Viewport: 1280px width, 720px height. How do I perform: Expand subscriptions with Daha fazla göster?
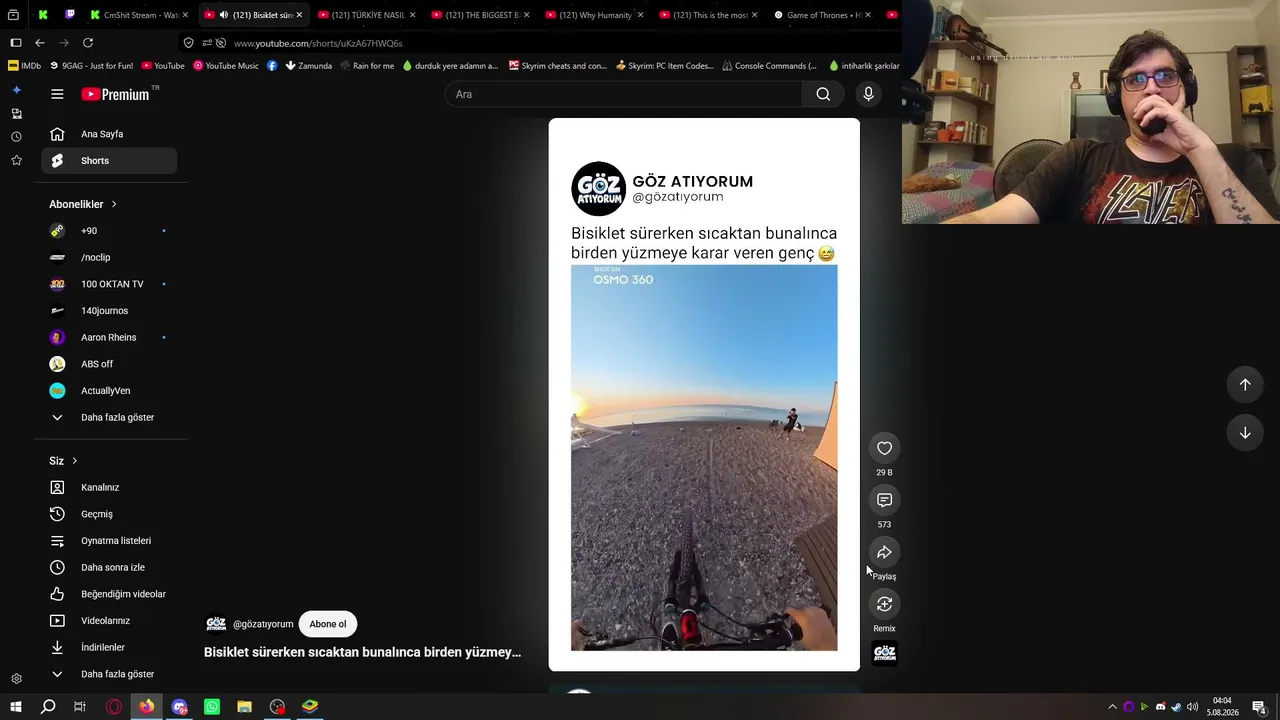click(108, 417)
